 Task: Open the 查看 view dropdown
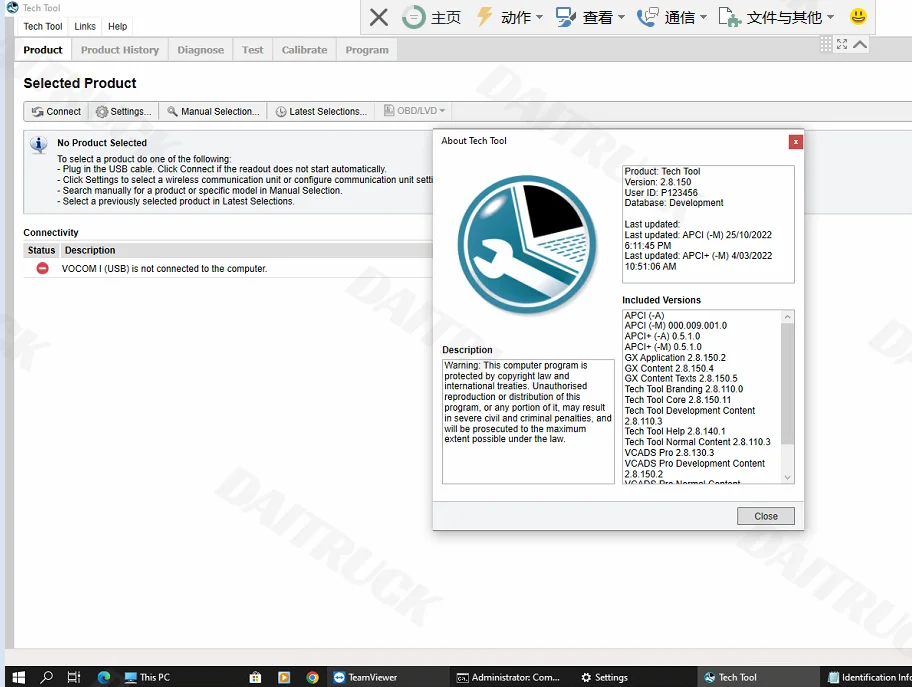[x=590, y=17]
